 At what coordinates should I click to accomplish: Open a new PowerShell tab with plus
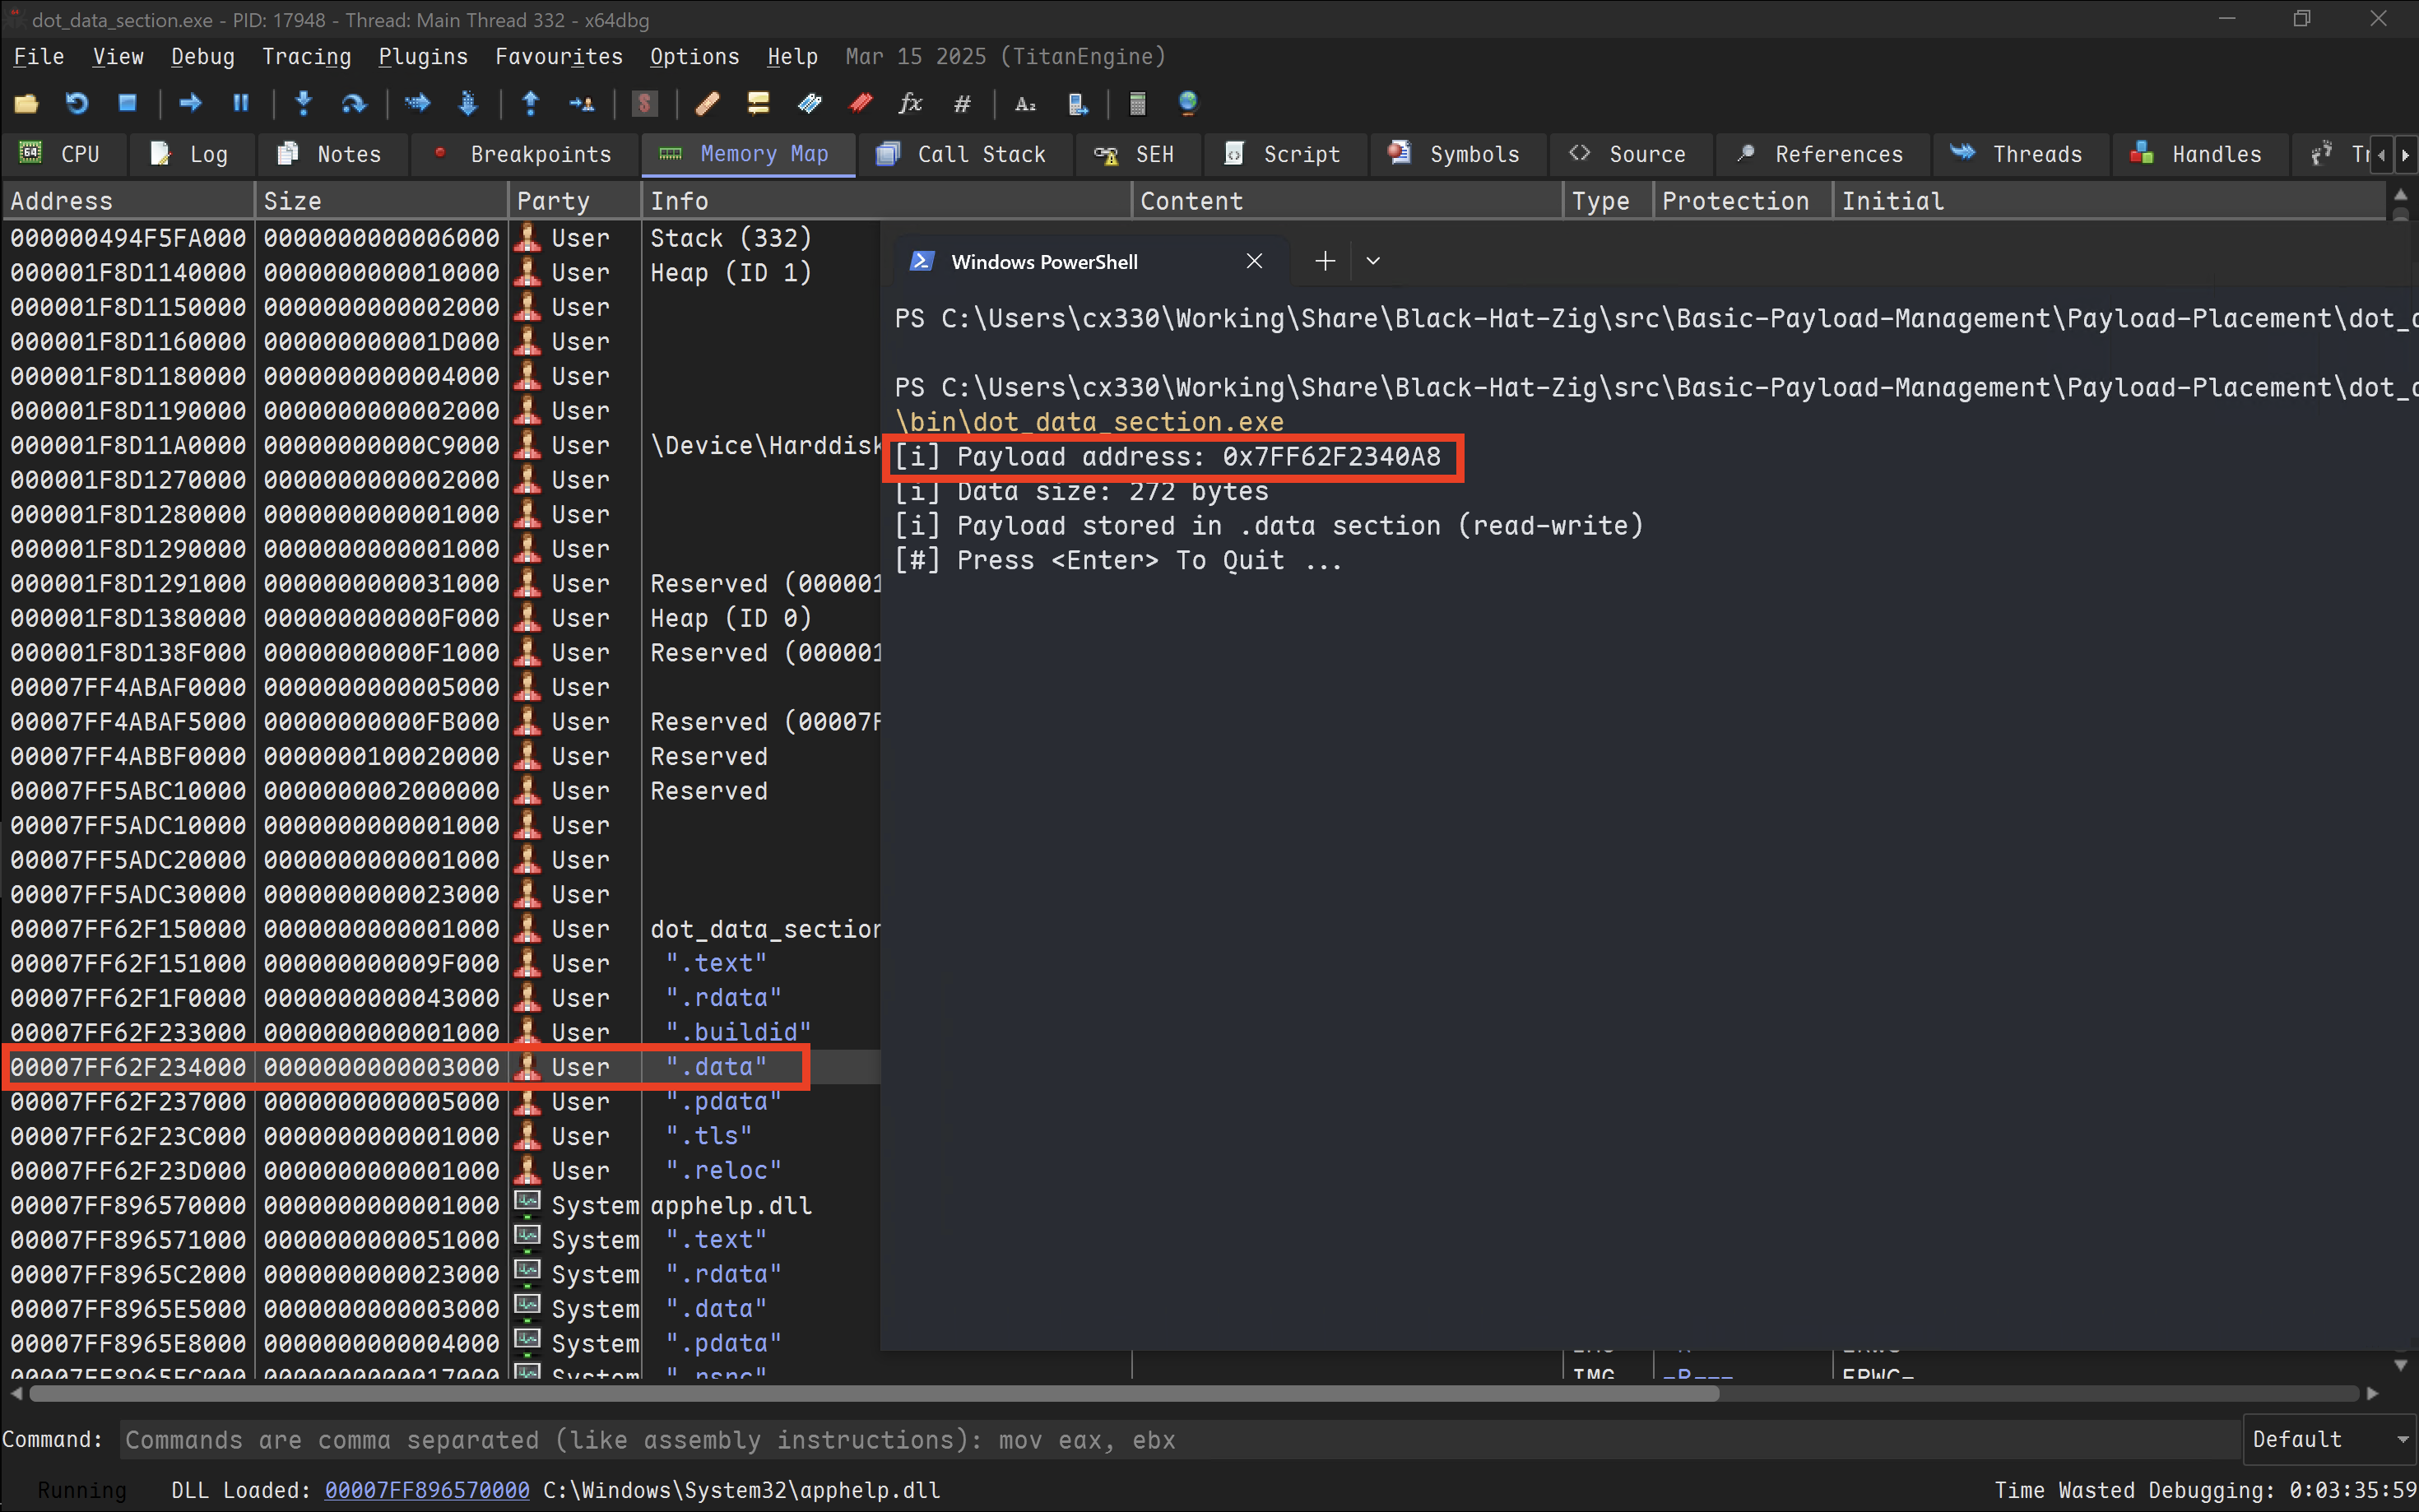[x=1325, y=261]
